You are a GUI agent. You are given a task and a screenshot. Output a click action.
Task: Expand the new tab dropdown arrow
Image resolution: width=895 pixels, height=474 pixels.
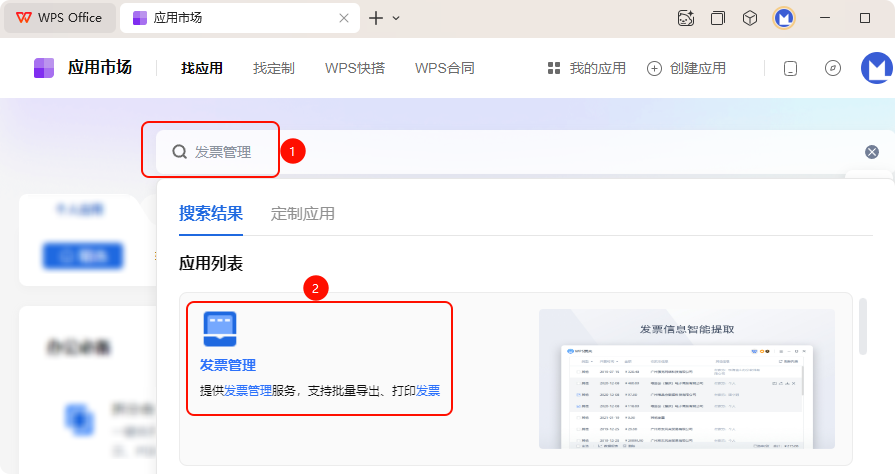point(396,18)
